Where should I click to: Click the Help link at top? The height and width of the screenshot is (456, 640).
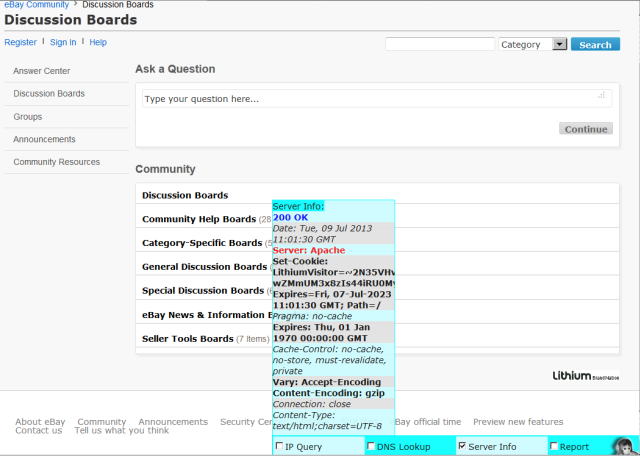(x=98, y=42)
